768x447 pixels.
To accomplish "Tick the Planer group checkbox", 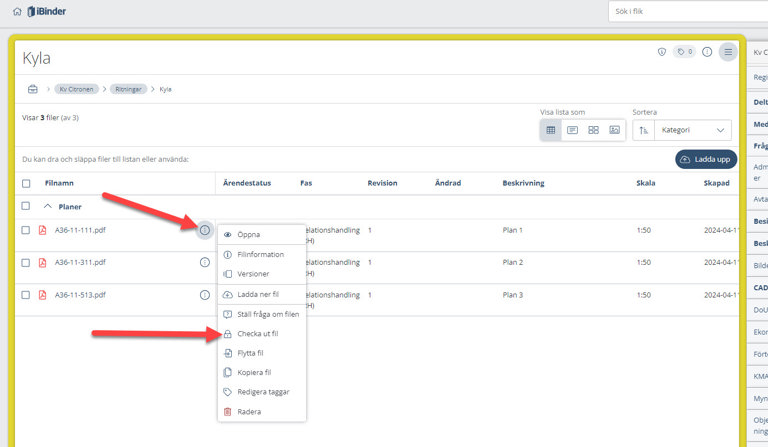I will 26,206.
